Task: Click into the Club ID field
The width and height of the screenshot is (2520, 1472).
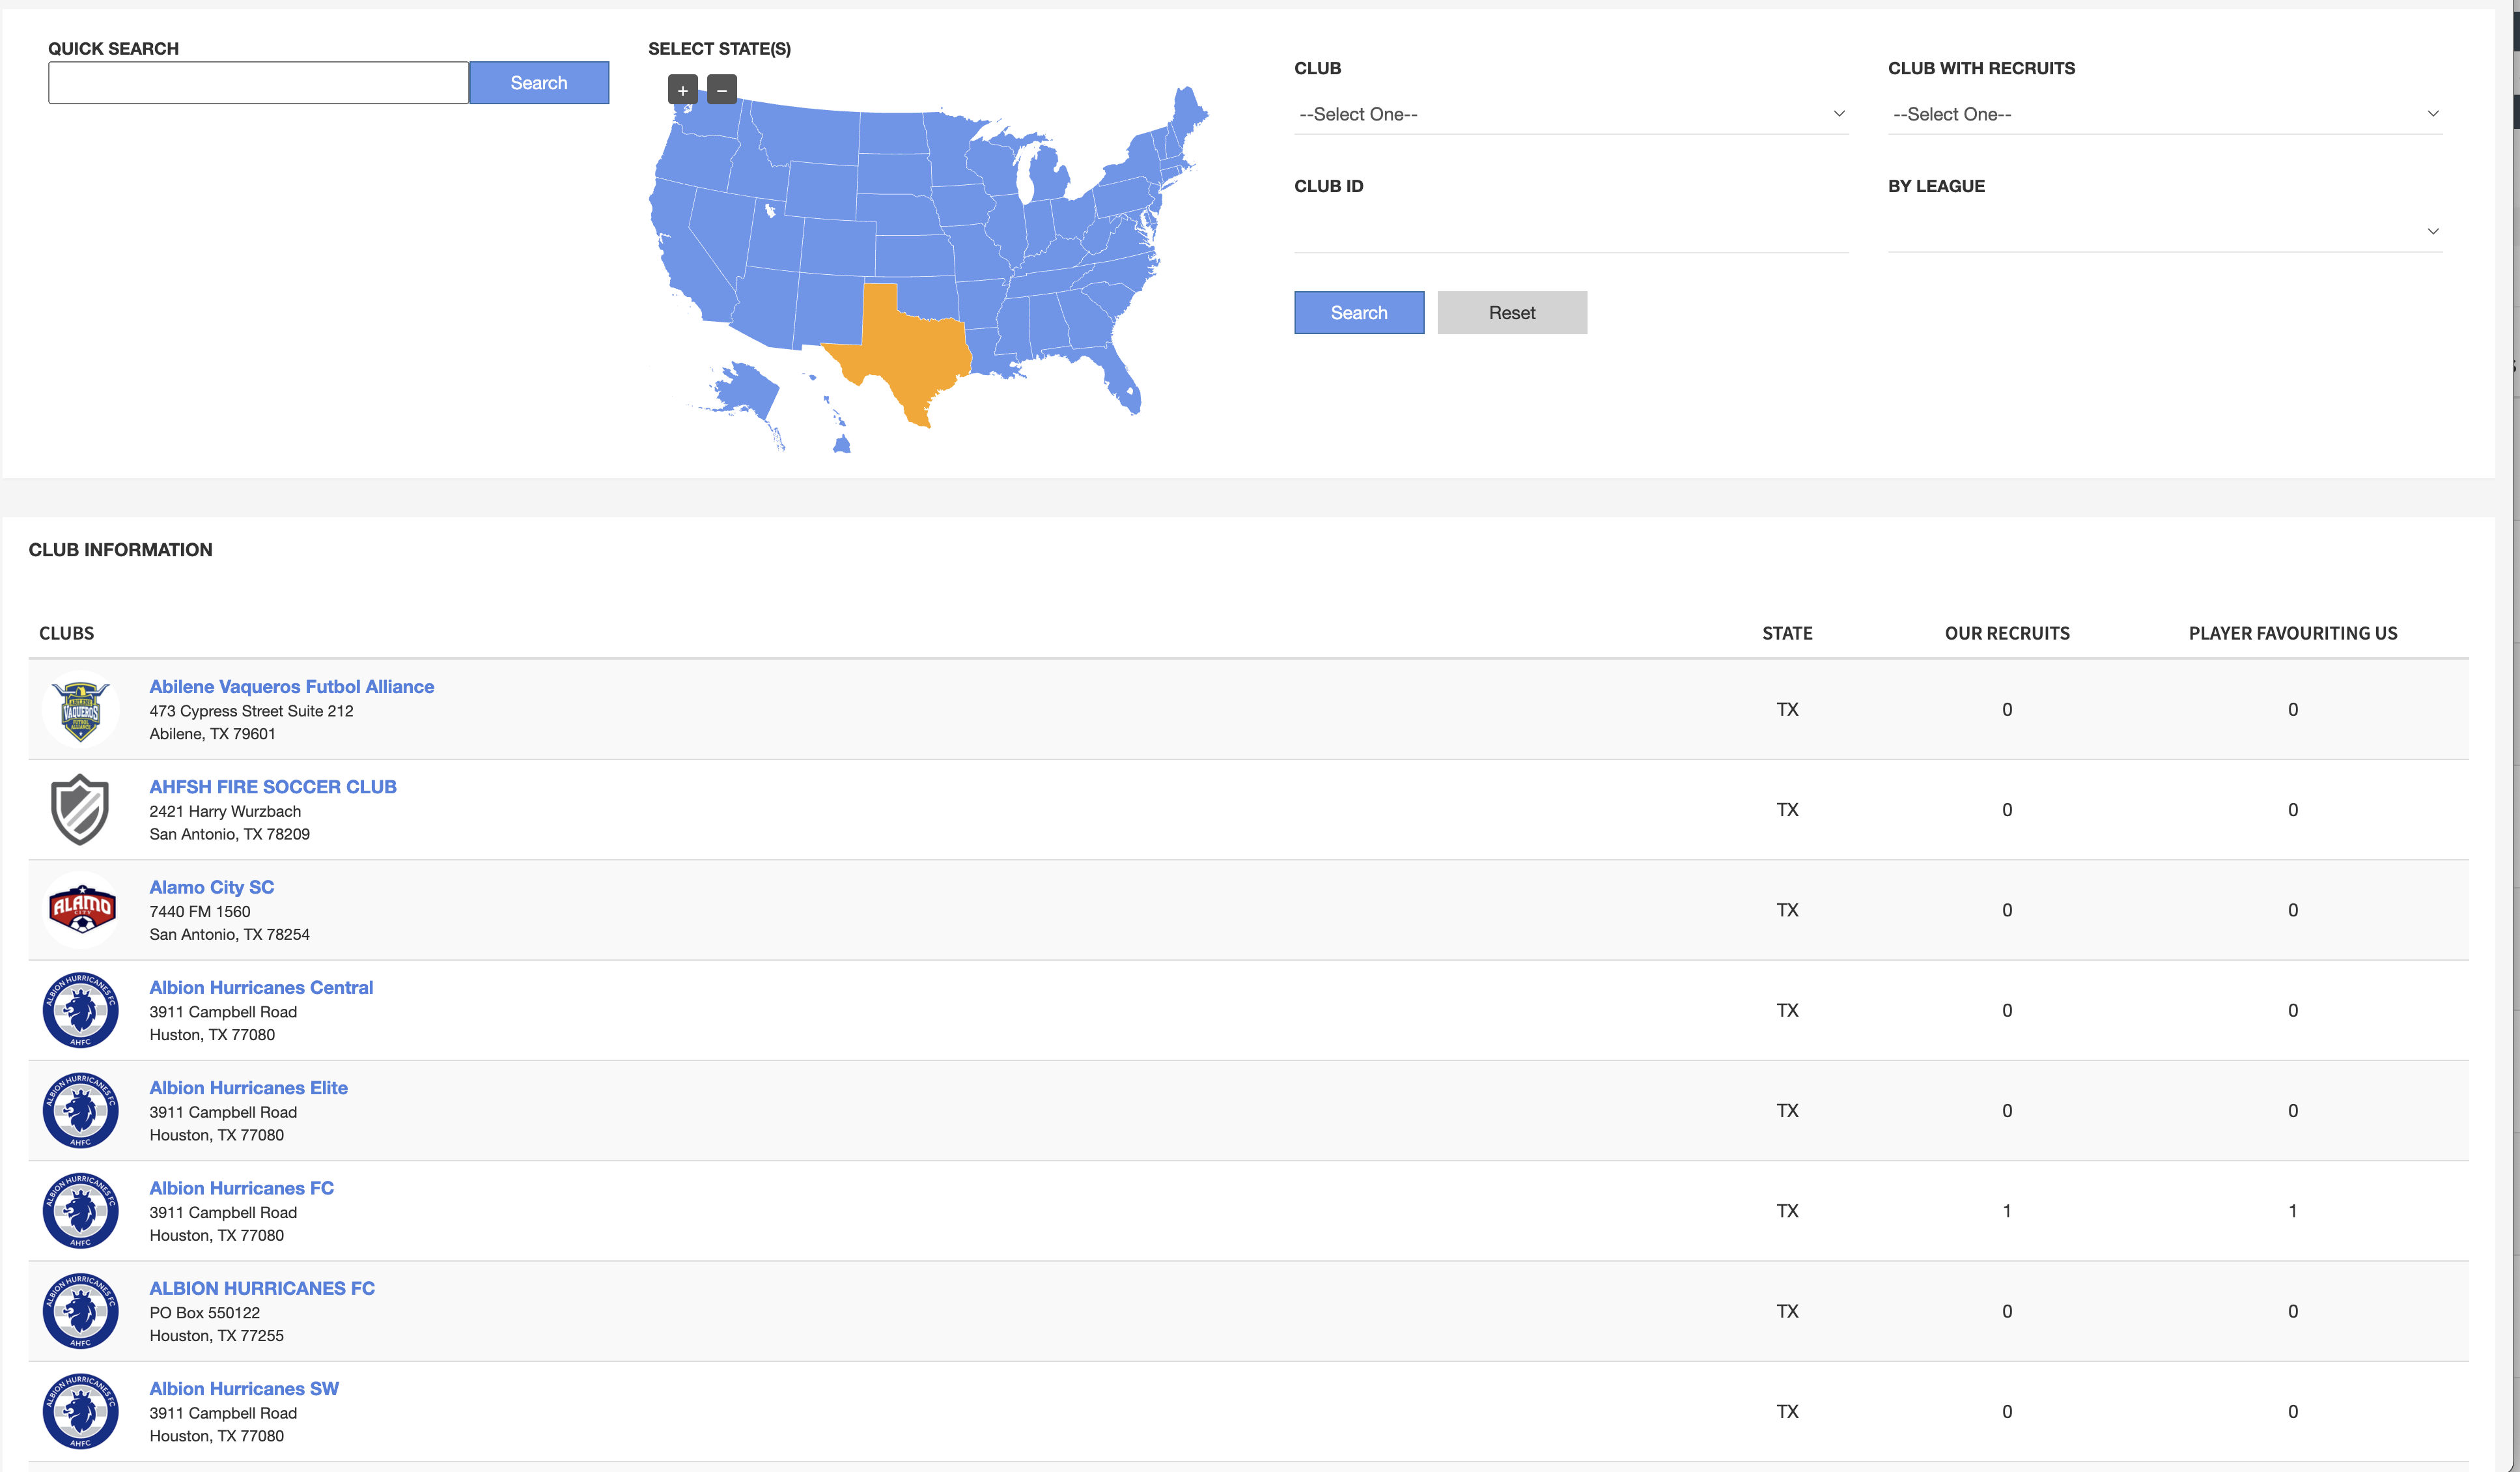Action: coord(1570,231)
